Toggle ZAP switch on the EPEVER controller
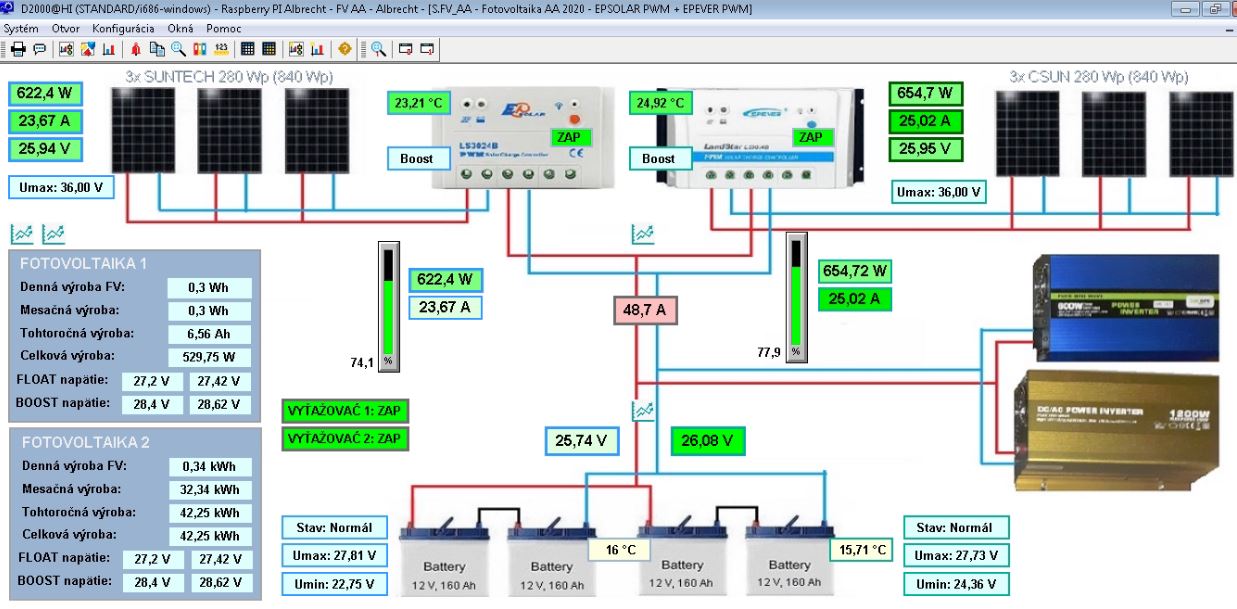 pos(811,137)
